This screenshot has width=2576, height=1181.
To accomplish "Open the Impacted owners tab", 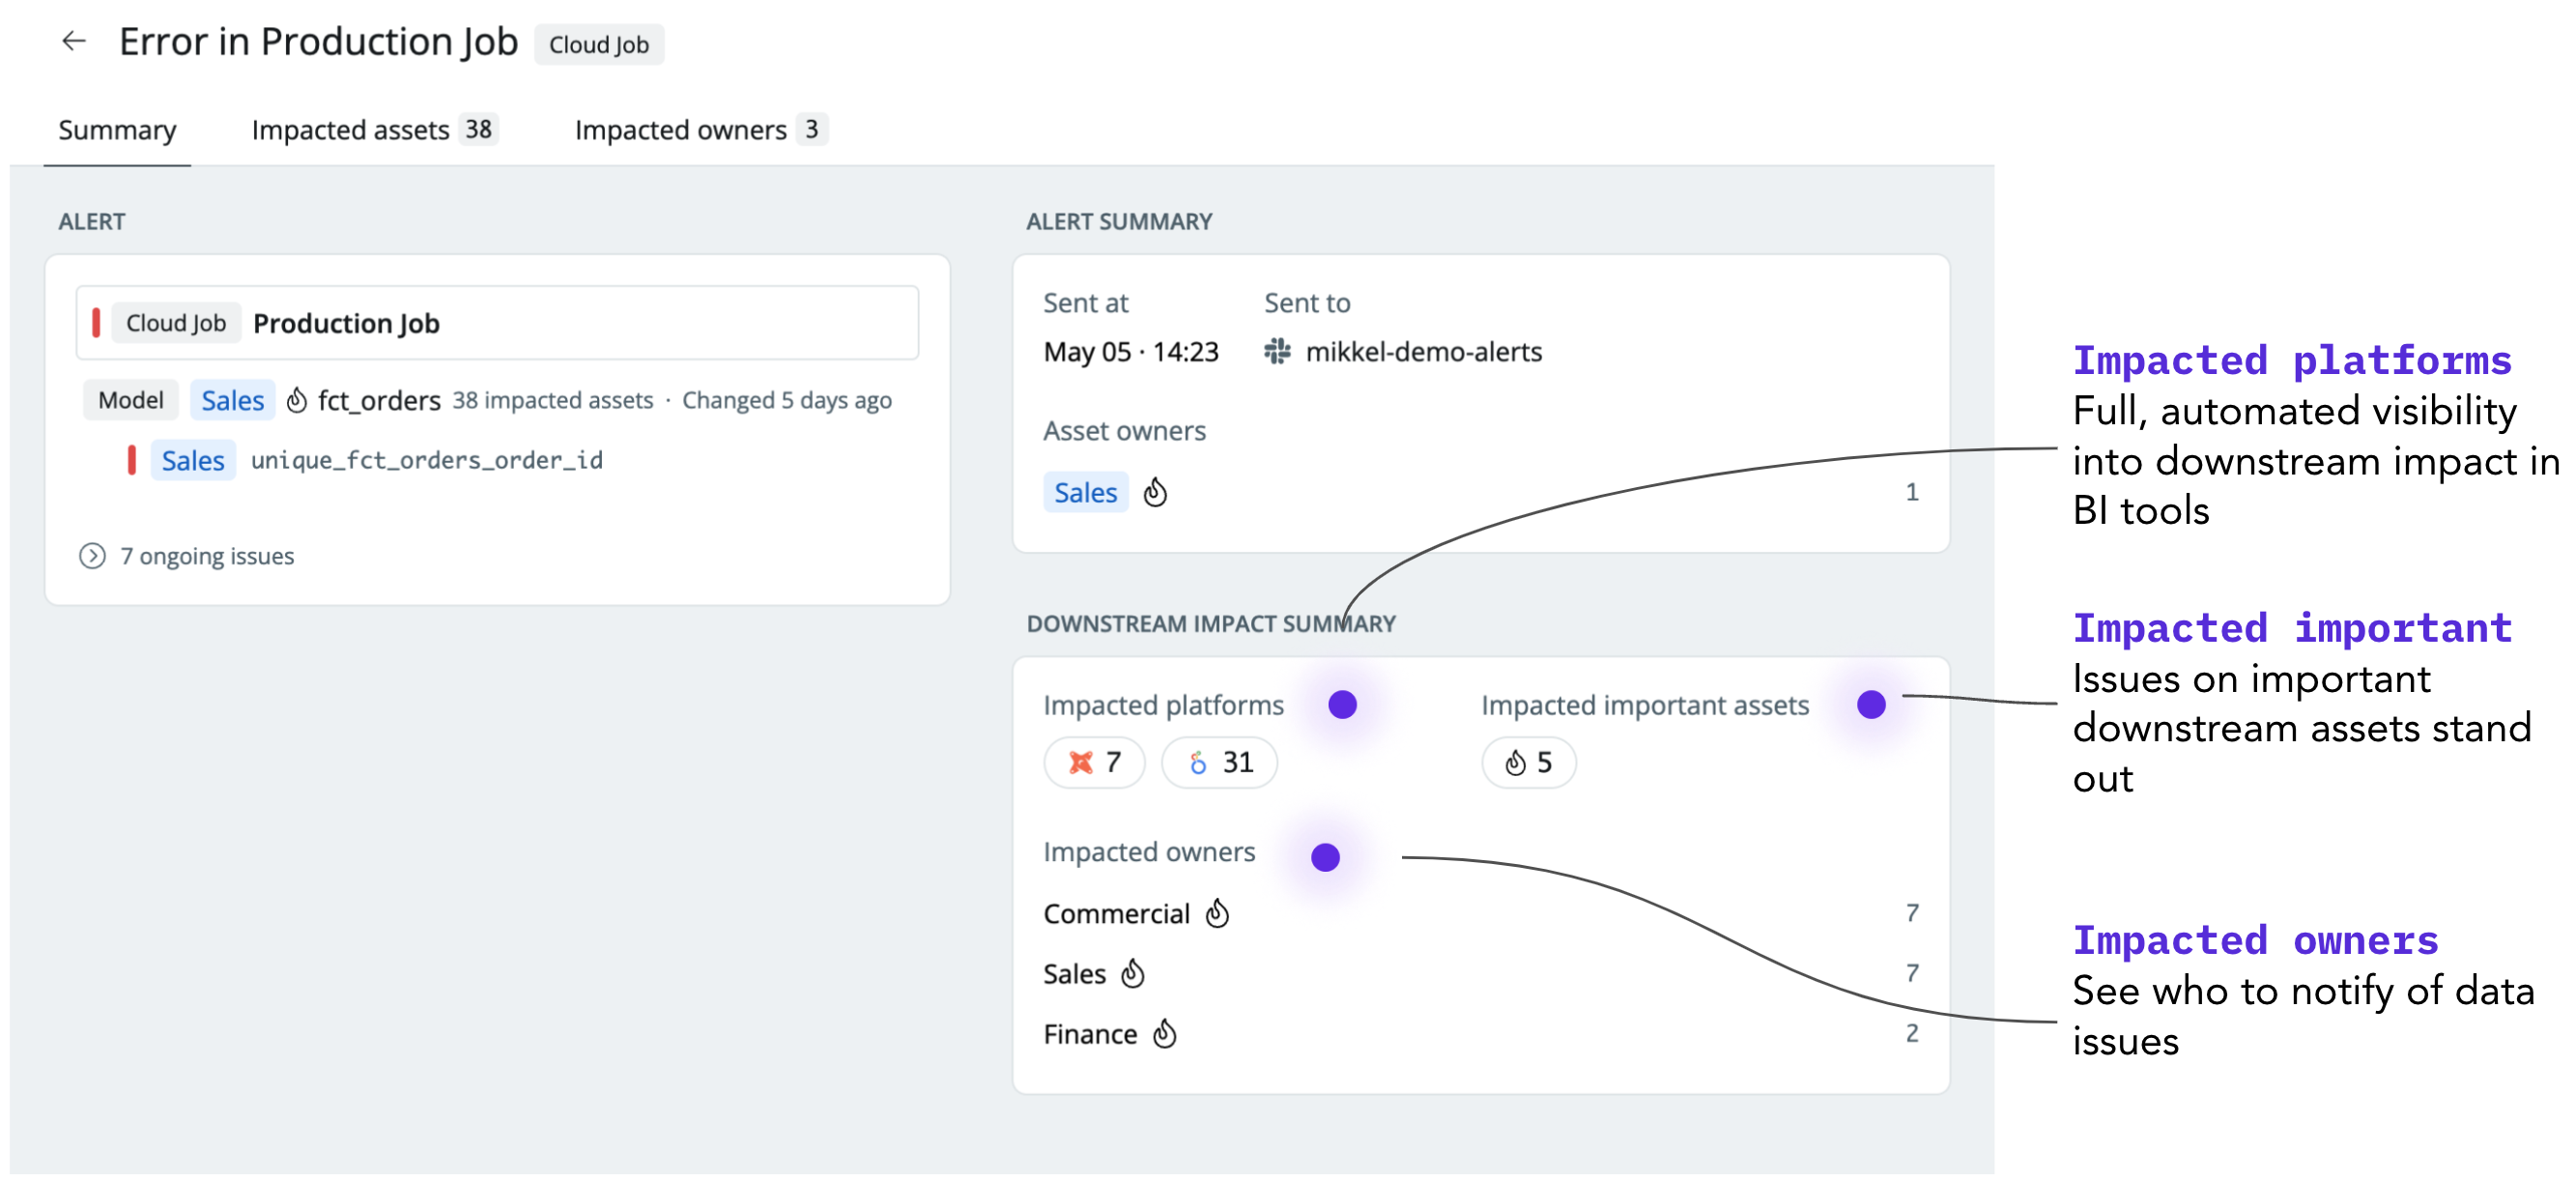I will (699, 130).
